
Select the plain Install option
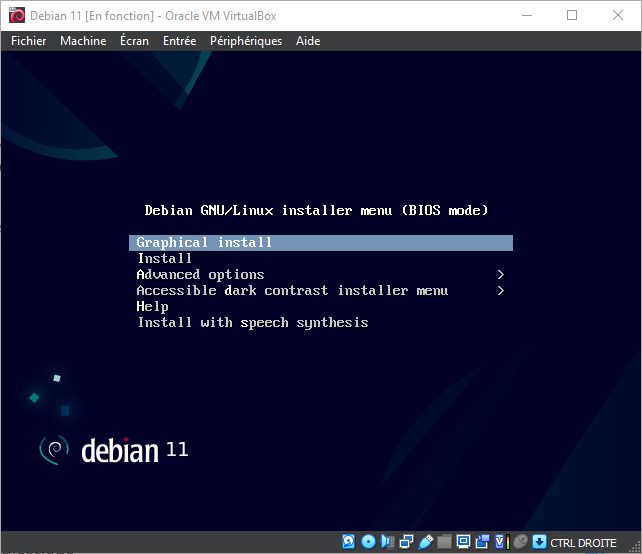[x=164, y=258]
